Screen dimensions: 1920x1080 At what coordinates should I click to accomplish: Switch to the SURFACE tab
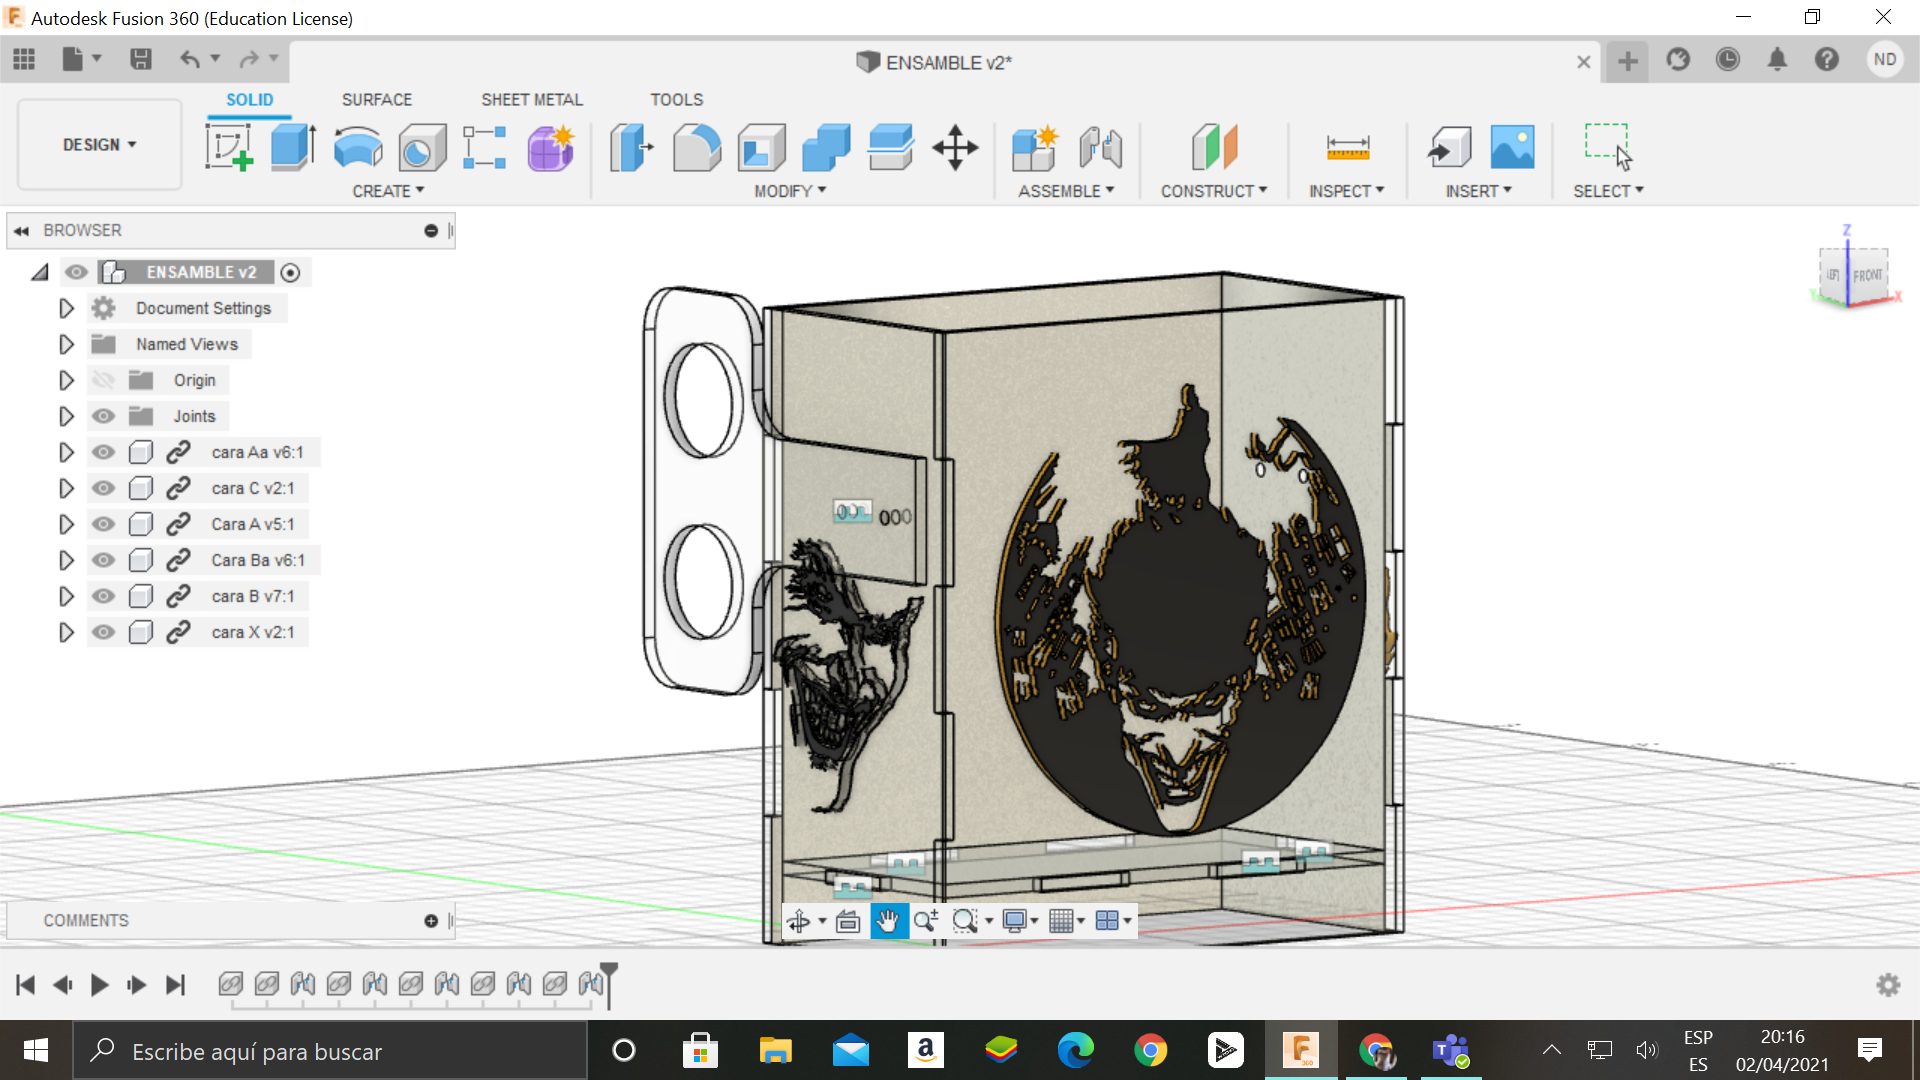pos(377,100)
